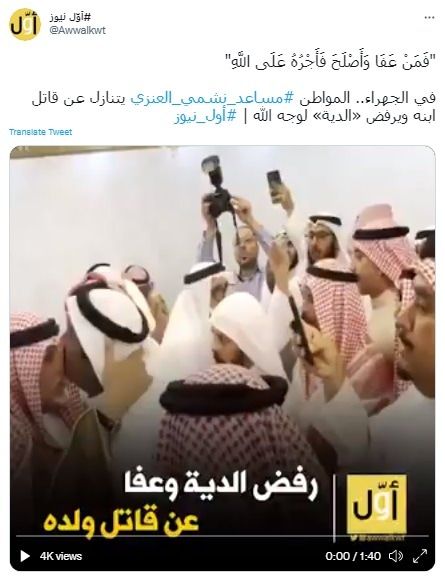Screen dimensions: 445x581
Task: Click the yellow Awwal logo inside the video
Action: click(x=376, y=504)
